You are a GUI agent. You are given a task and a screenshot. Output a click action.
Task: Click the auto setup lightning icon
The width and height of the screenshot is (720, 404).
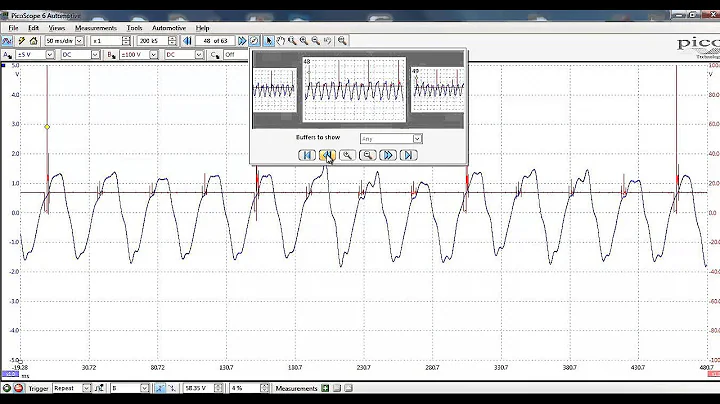coord(21,41)
